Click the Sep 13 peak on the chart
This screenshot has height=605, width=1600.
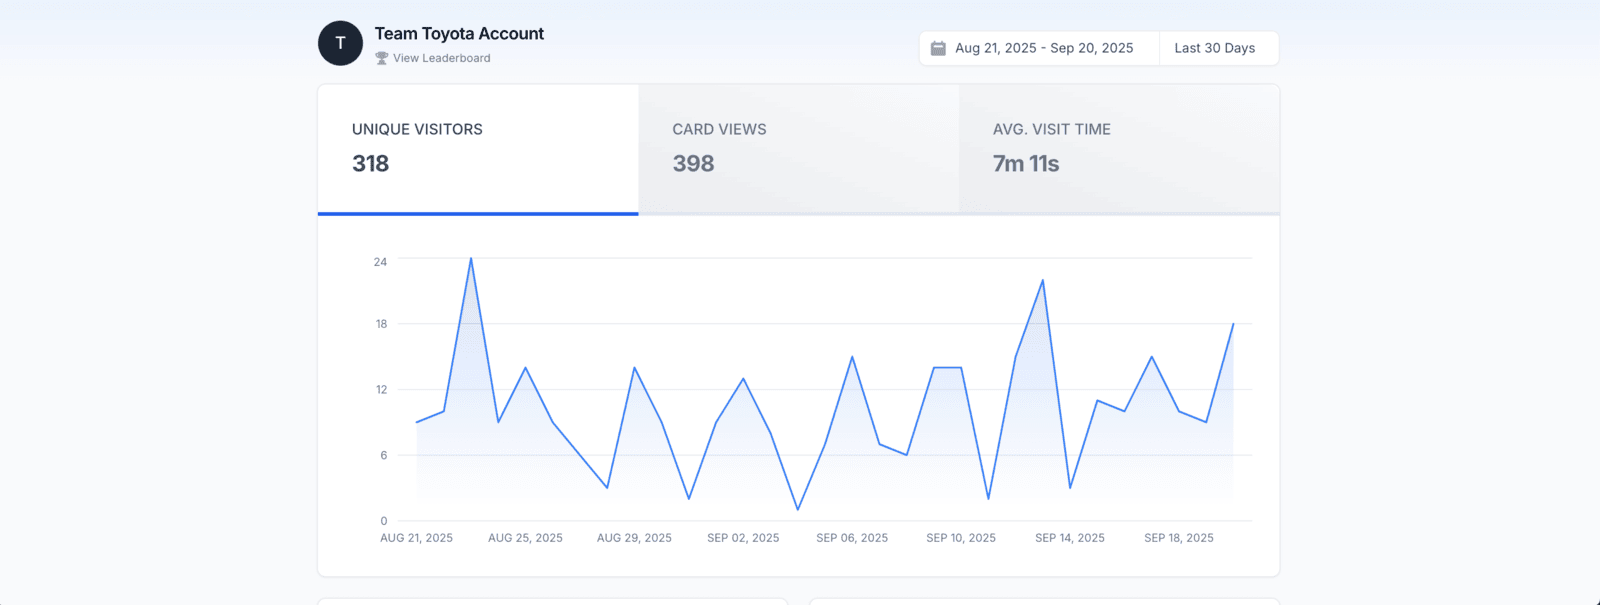pos(1043,281)
